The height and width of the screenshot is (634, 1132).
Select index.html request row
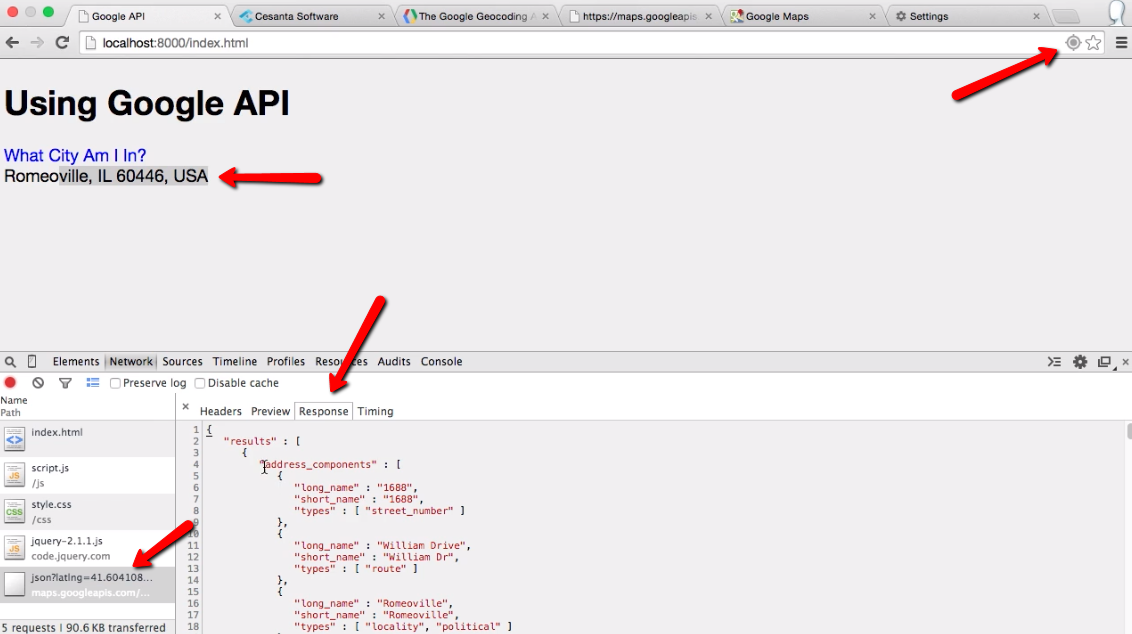tap(87, 439)
